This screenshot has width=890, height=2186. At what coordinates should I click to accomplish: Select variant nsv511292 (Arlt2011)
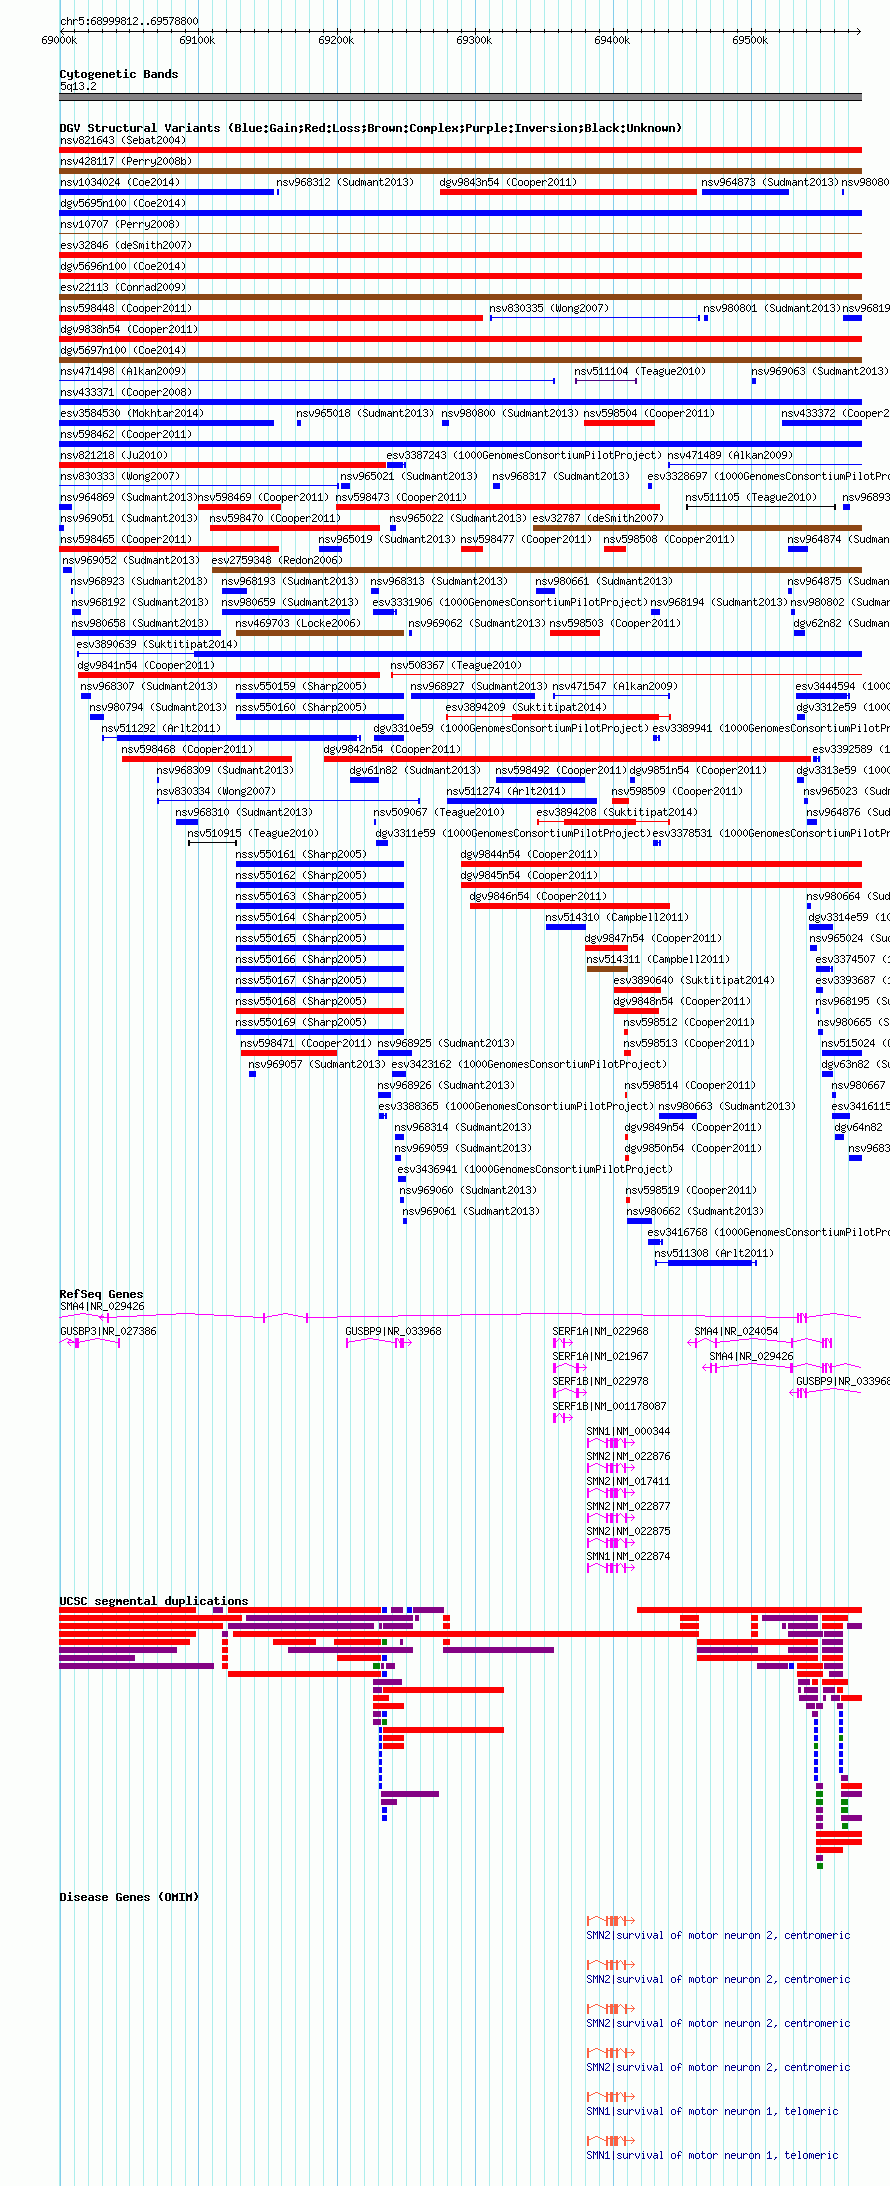(x=161, y=728)
